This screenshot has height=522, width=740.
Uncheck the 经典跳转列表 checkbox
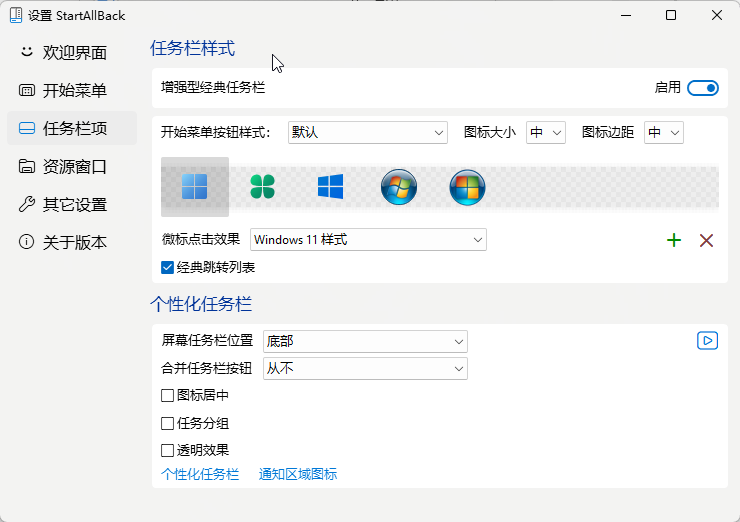[x=167, y=268]
